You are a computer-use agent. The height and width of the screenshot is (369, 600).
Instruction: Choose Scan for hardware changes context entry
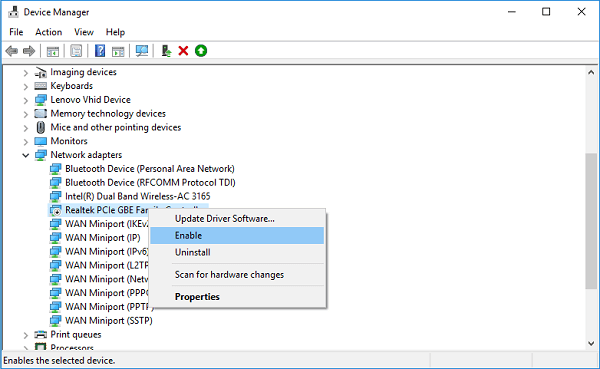point(237,274)
